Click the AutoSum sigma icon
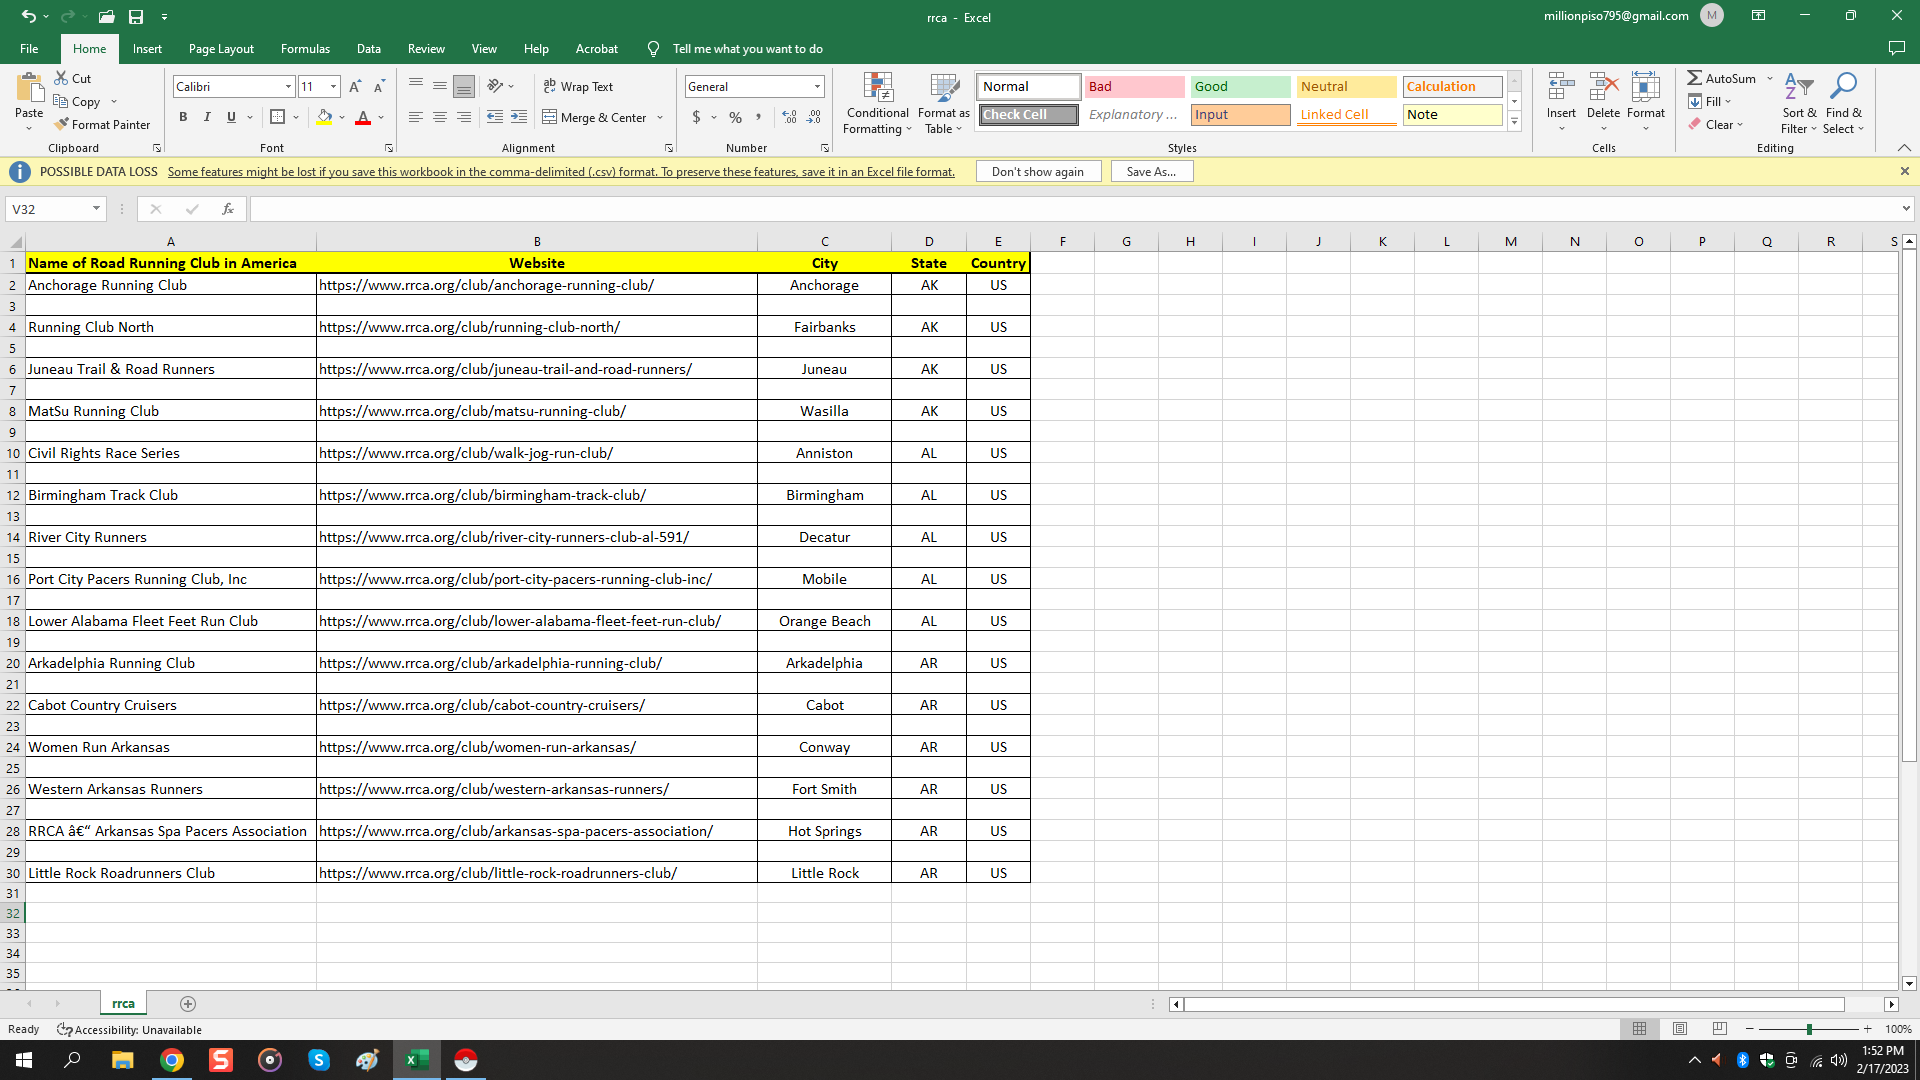 click(x=1694, y=78)
